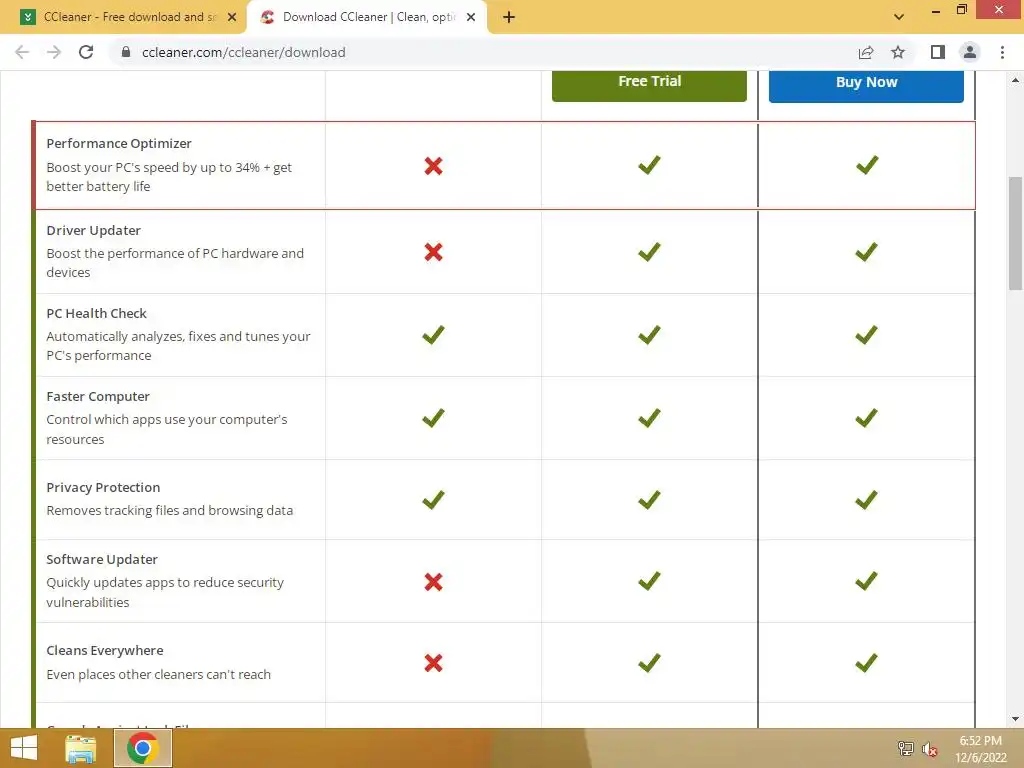Click Buy Now column checkmark for Software Updater
Viewport: 1024px width, 768px height.
click(866, 581)
